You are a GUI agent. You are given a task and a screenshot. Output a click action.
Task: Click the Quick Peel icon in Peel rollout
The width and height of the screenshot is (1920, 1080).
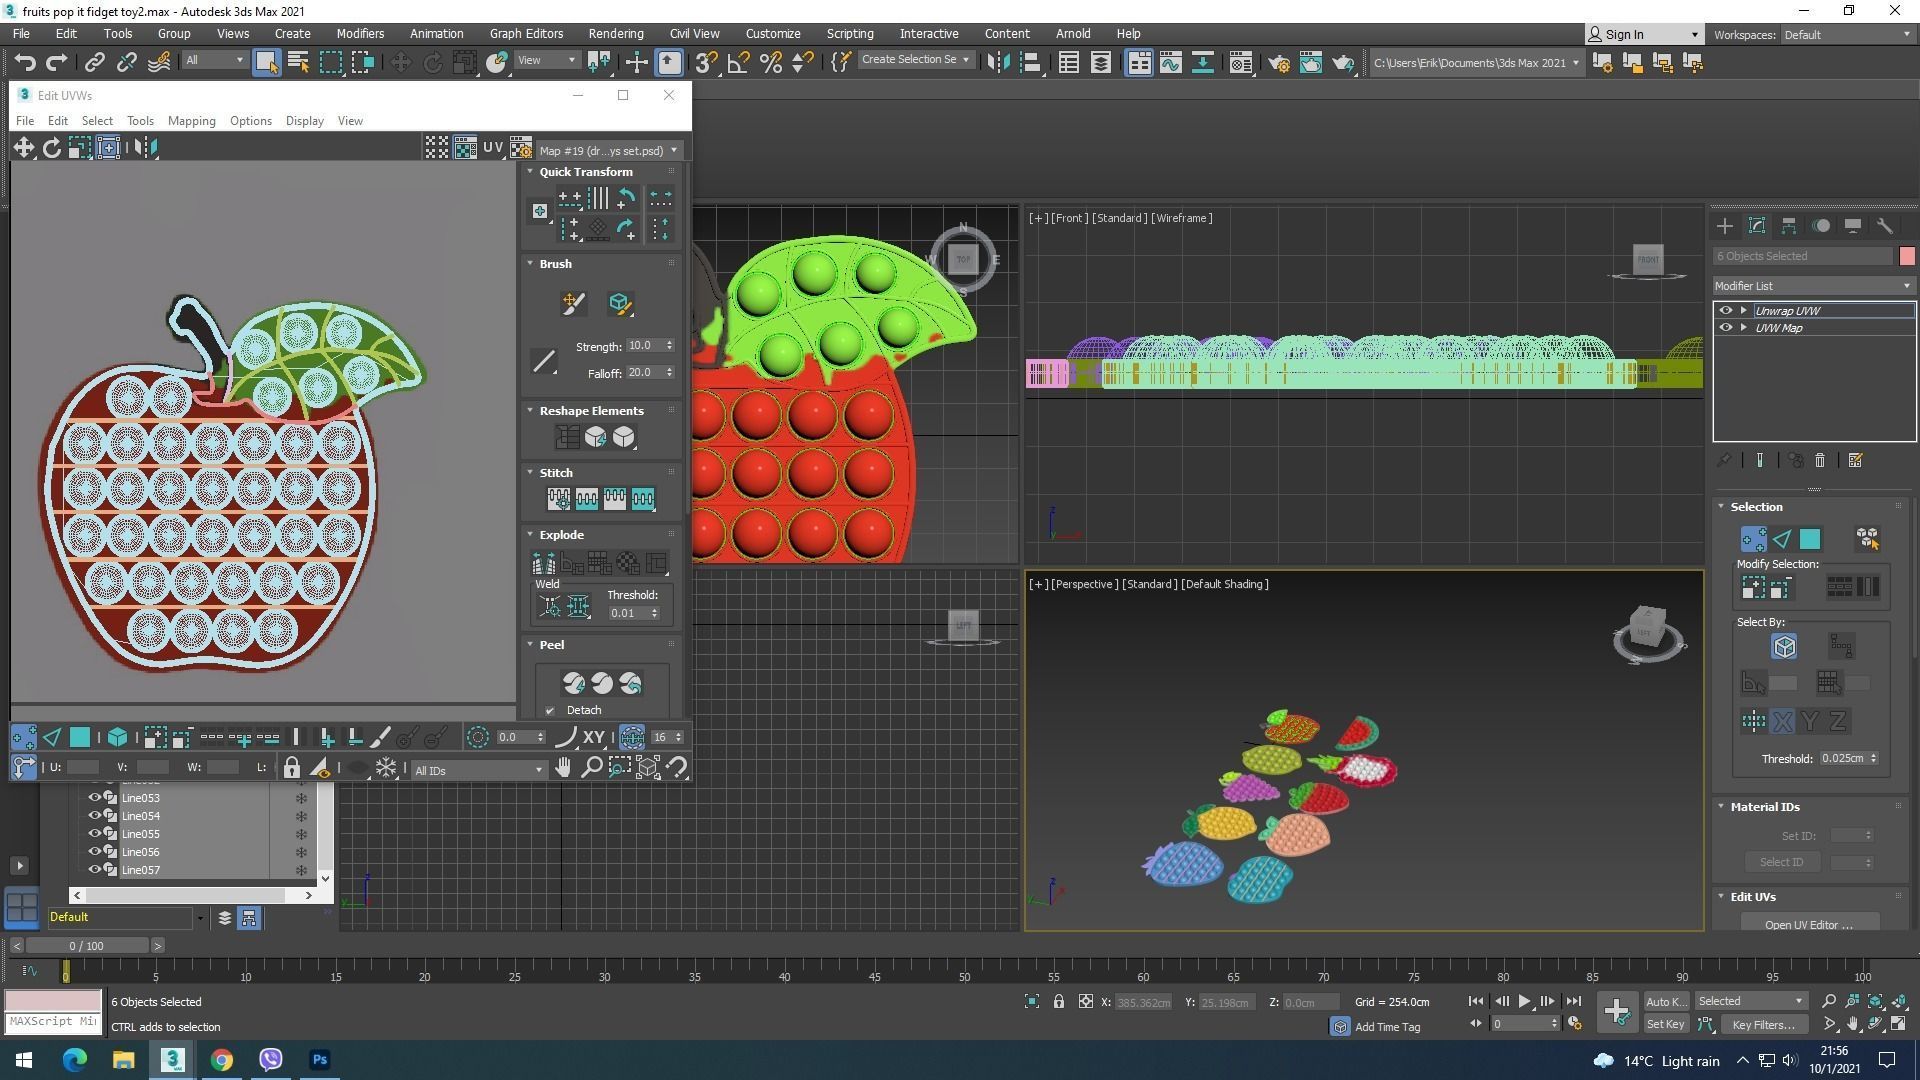pos(574,683)
